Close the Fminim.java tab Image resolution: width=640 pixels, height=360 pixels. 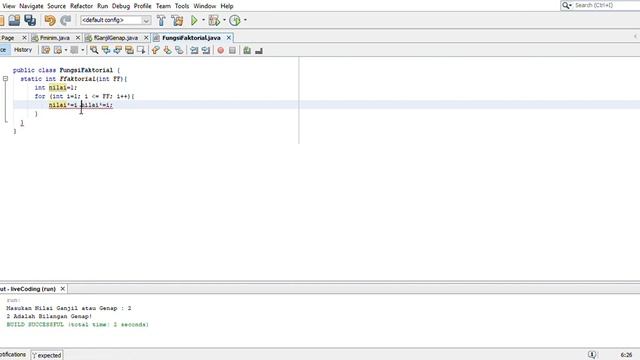[x=78, y=38]
